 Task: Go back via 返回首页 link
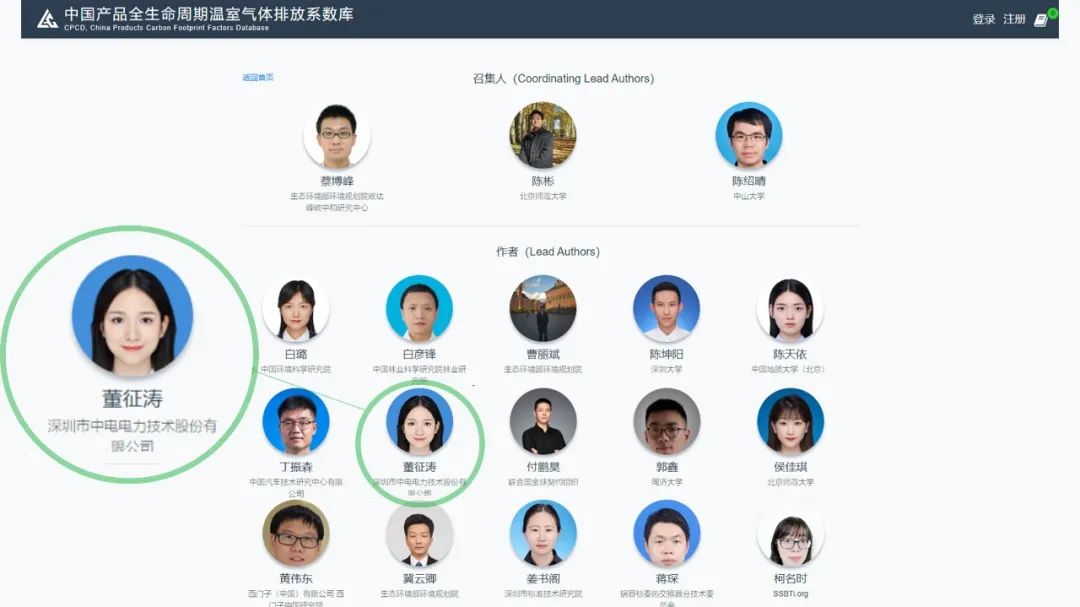click(x=258, y=77)
